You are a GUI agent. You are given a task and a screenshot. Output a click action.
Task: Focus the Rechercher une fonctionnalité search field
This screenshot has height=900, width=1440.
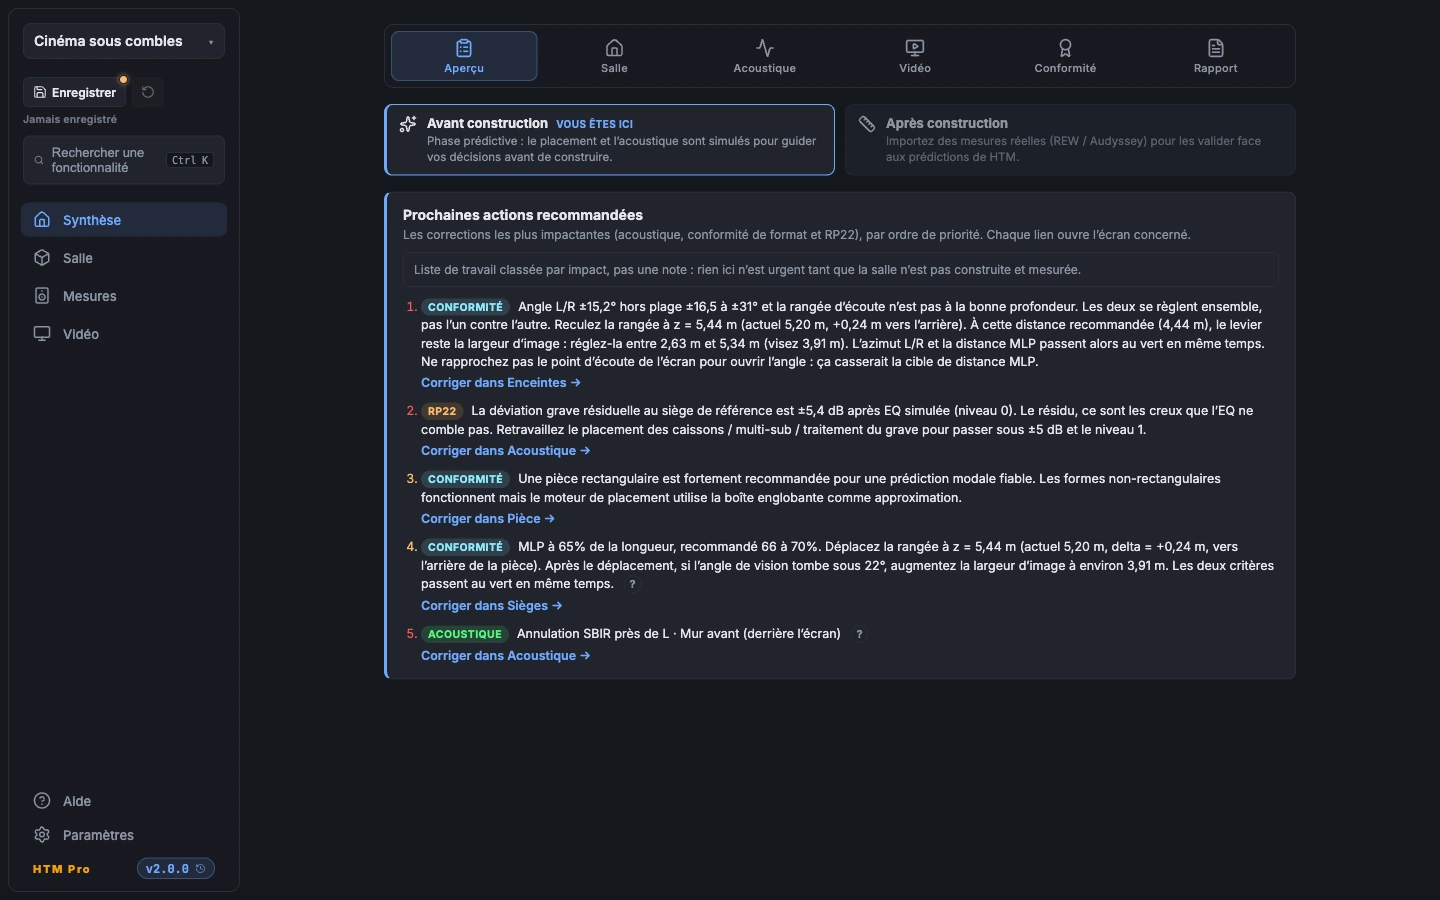pyautogui.click(x=124, y=160)
